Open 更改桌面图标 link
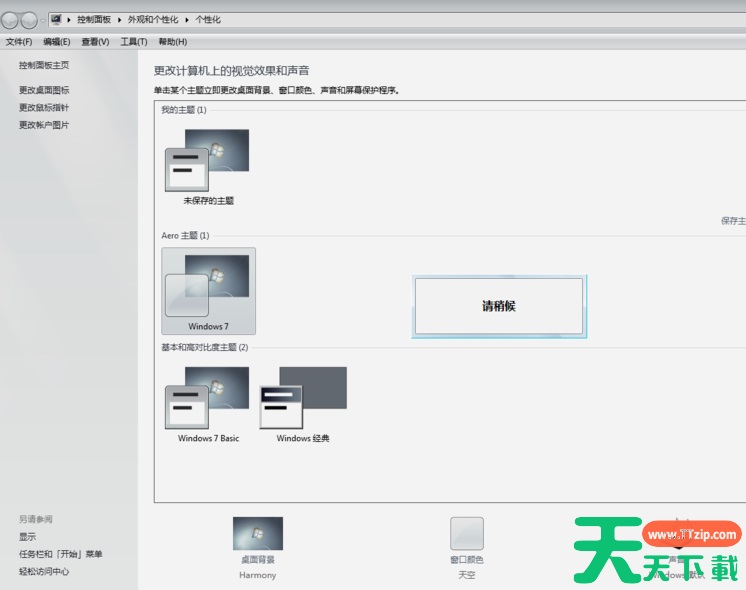This screenshot has height=590, width=746. 44,90
